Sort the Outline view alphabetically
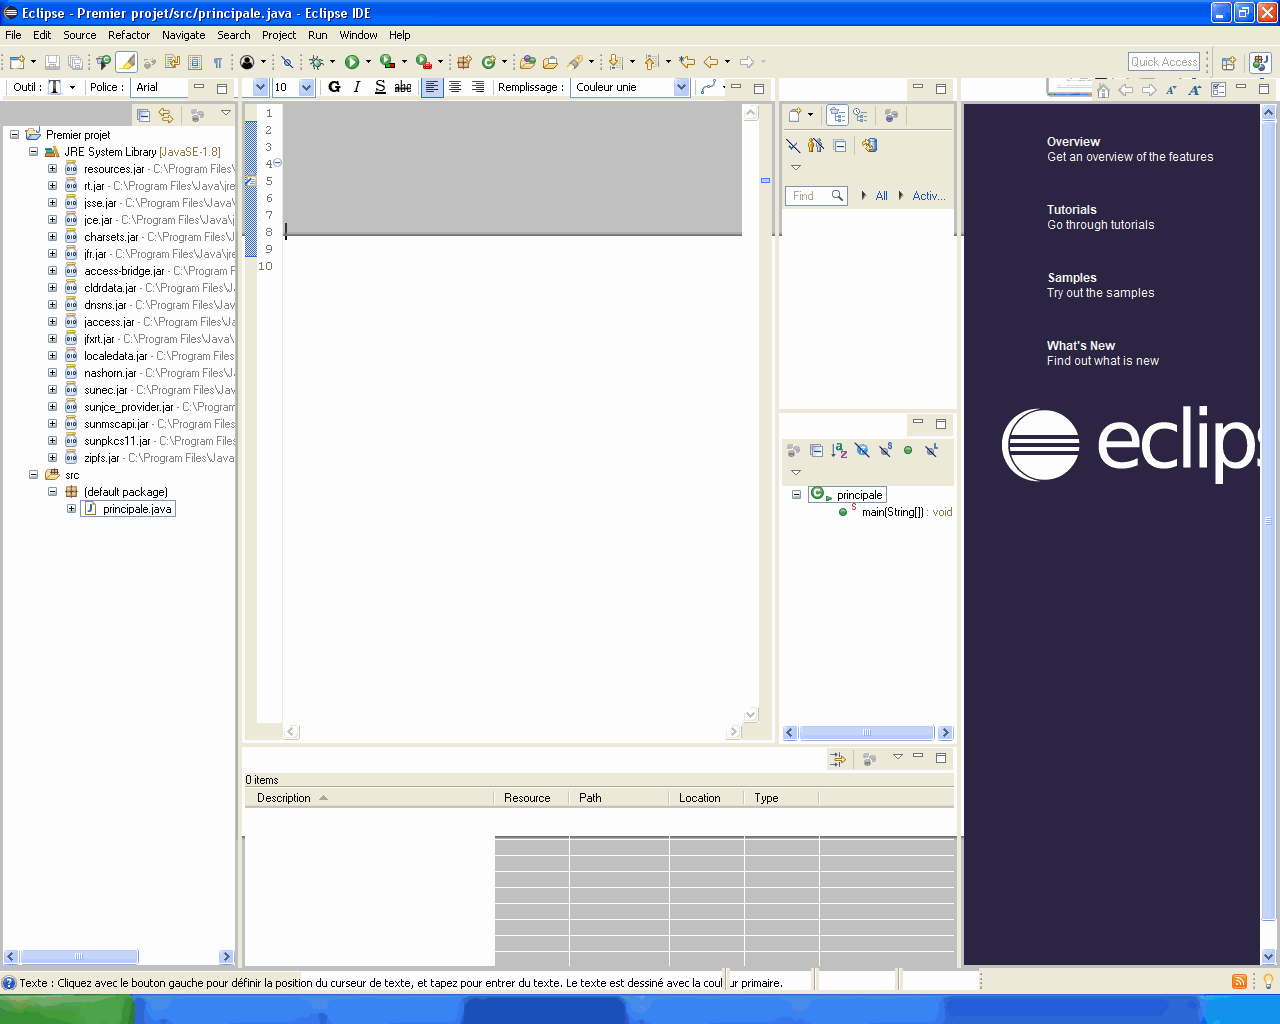 pyautogui.click(x=838, y=451)
